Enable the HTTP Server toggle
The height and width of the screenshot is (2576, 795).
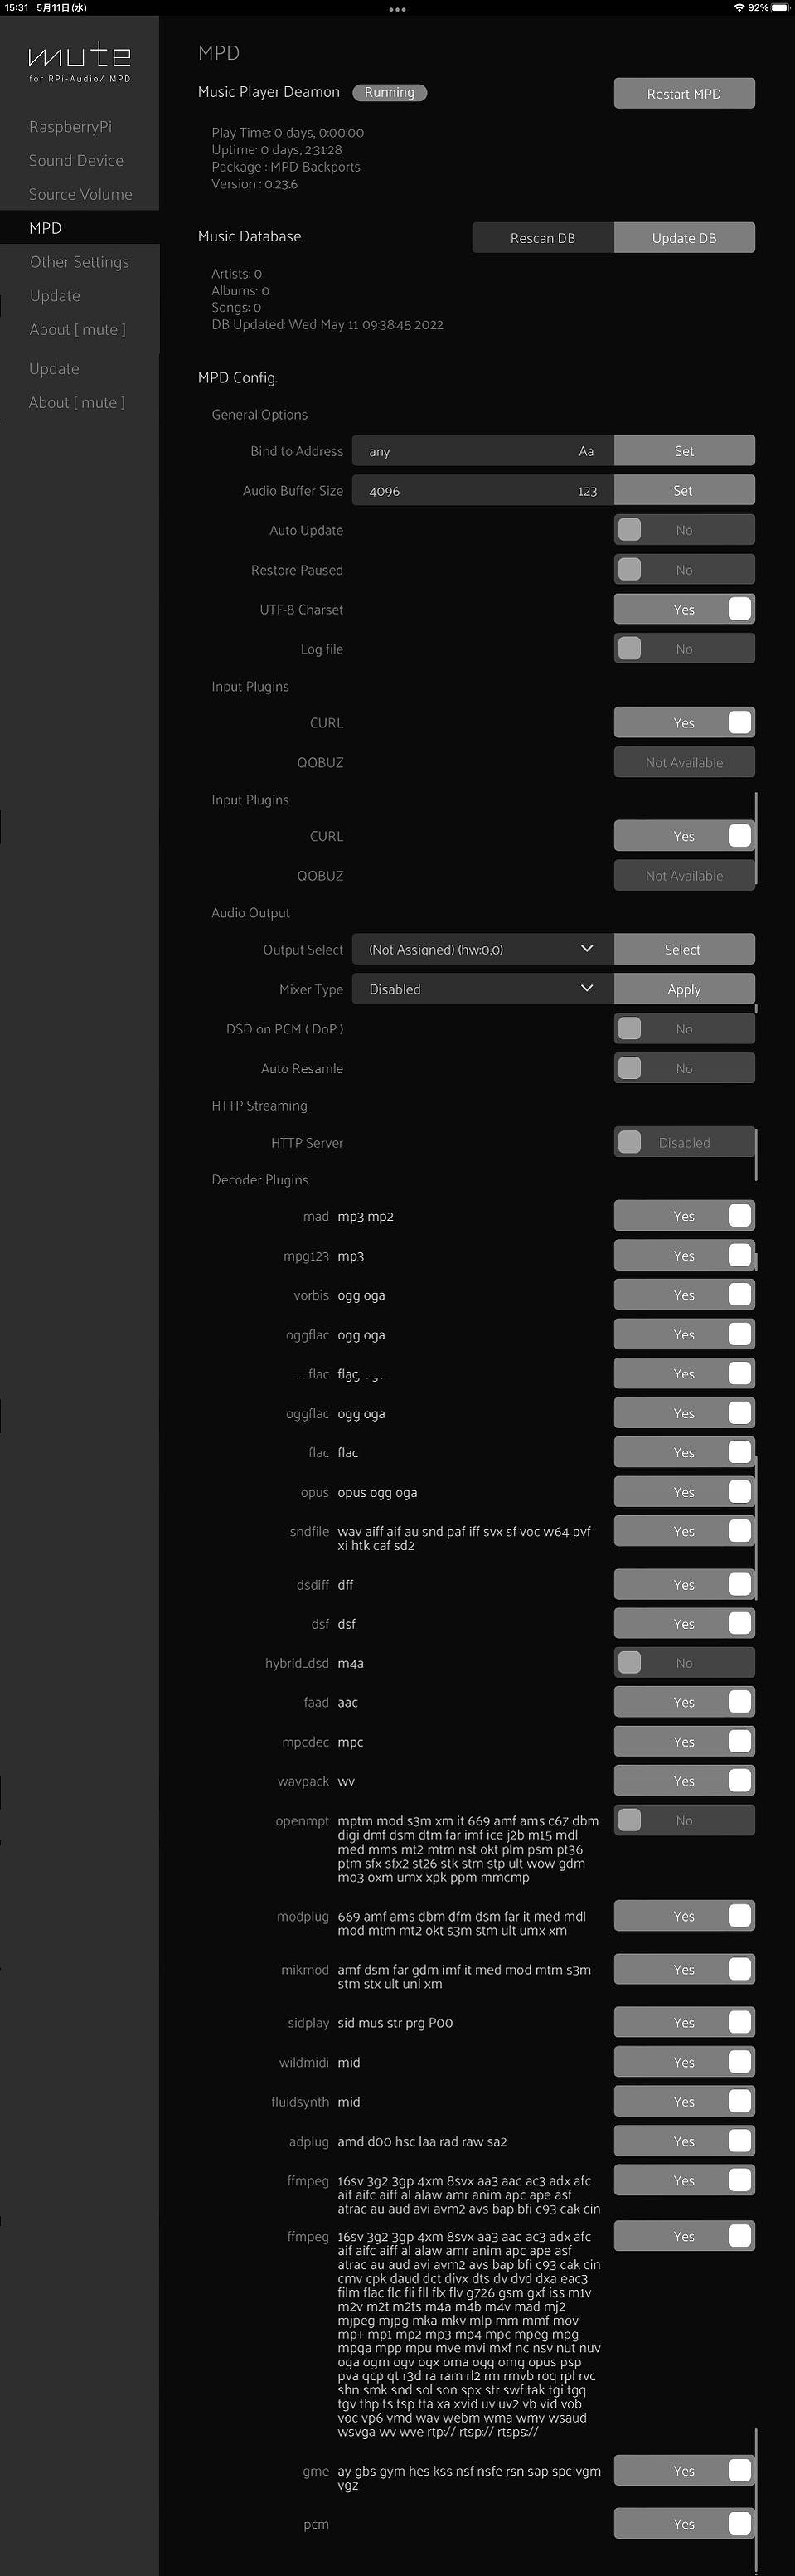point(684,1142)
